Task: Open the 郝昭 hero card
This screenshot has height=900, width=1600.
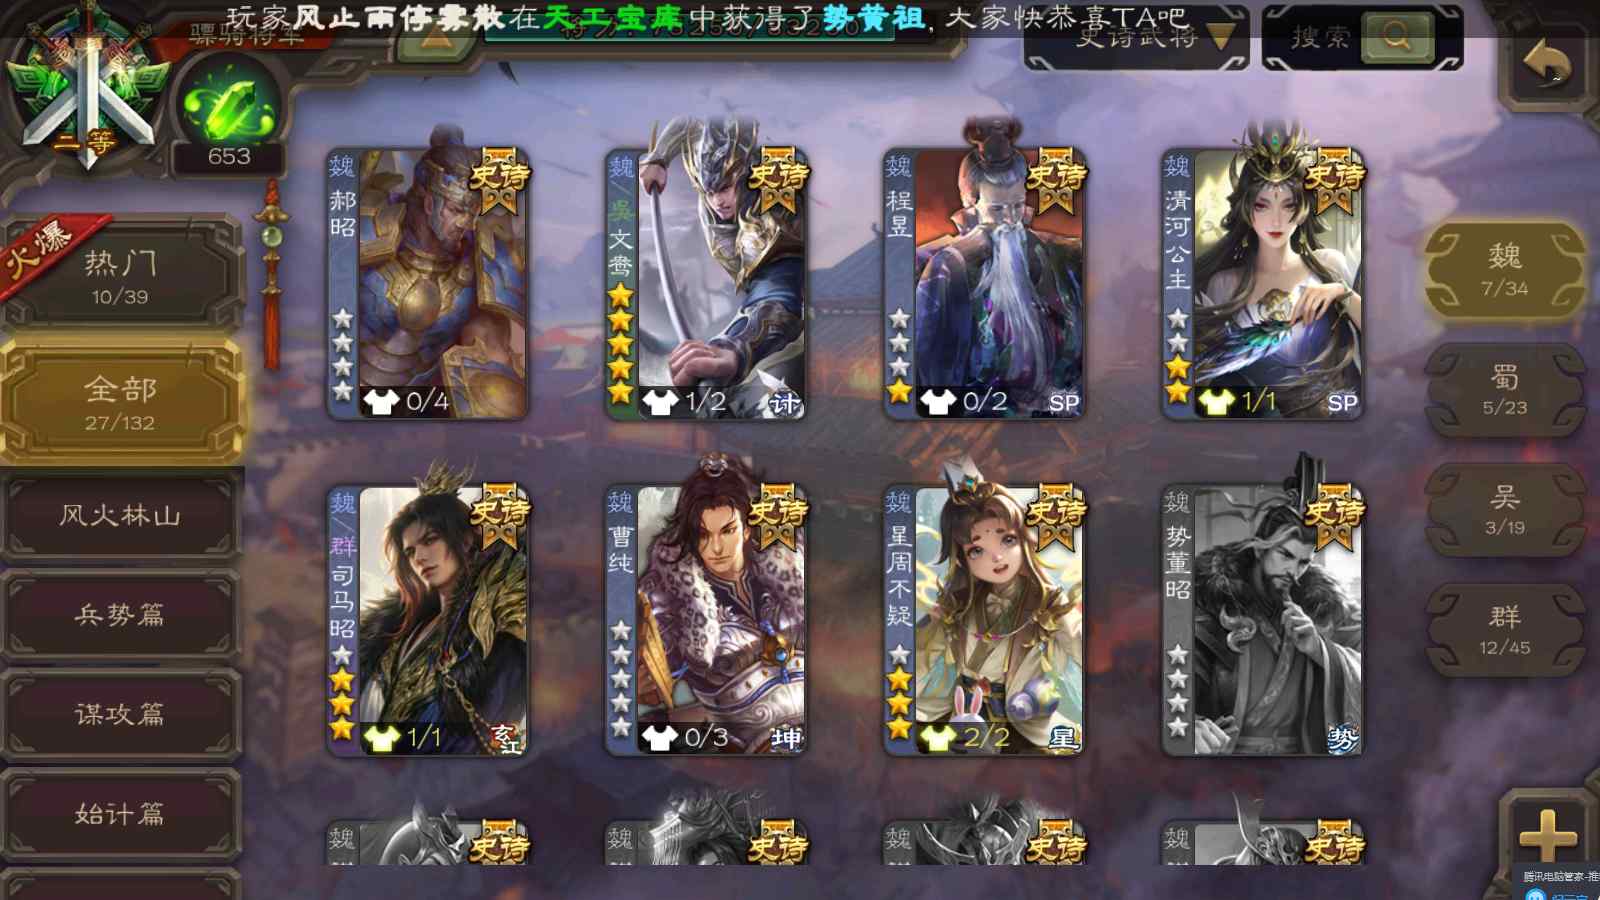Action: pyautogui.click(x=428, y=283)
